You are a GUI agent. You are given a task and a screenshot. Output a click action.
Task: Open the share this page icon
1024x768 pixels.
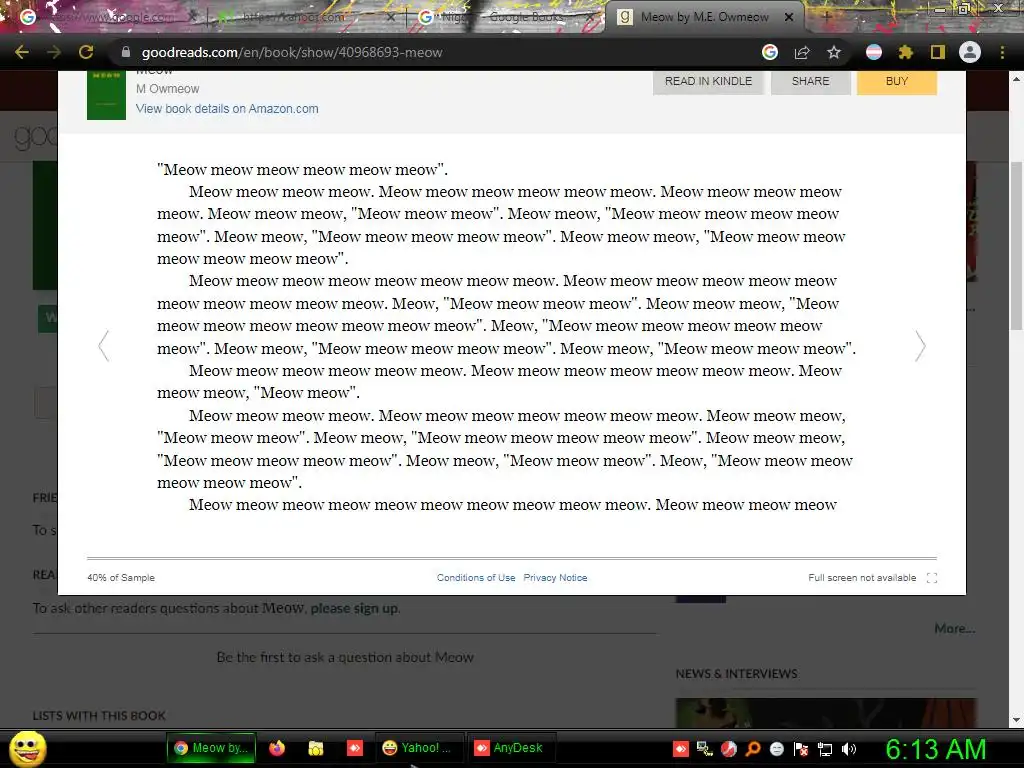click(802, 52)
